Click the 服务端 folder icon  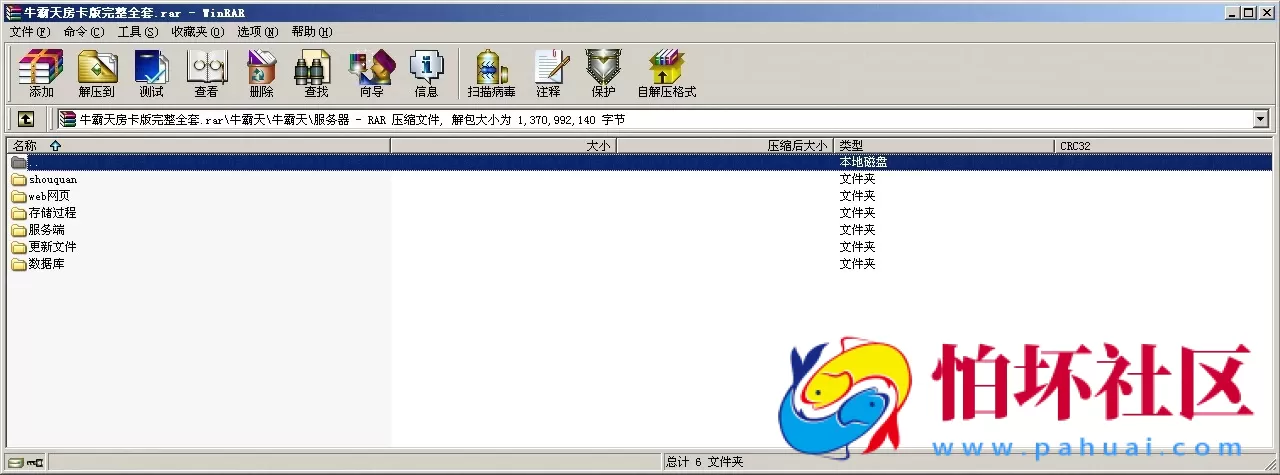click(18, 230)
